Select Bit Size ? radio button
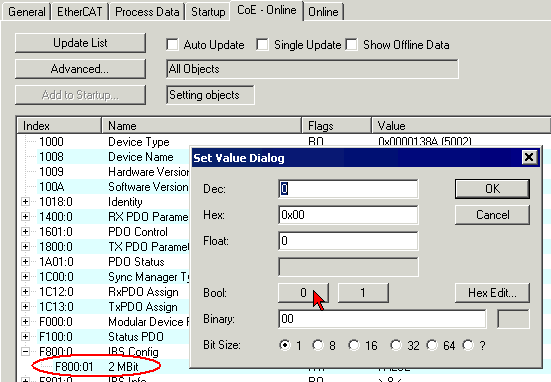The image size is (551, 382). [x=468, y=345]
